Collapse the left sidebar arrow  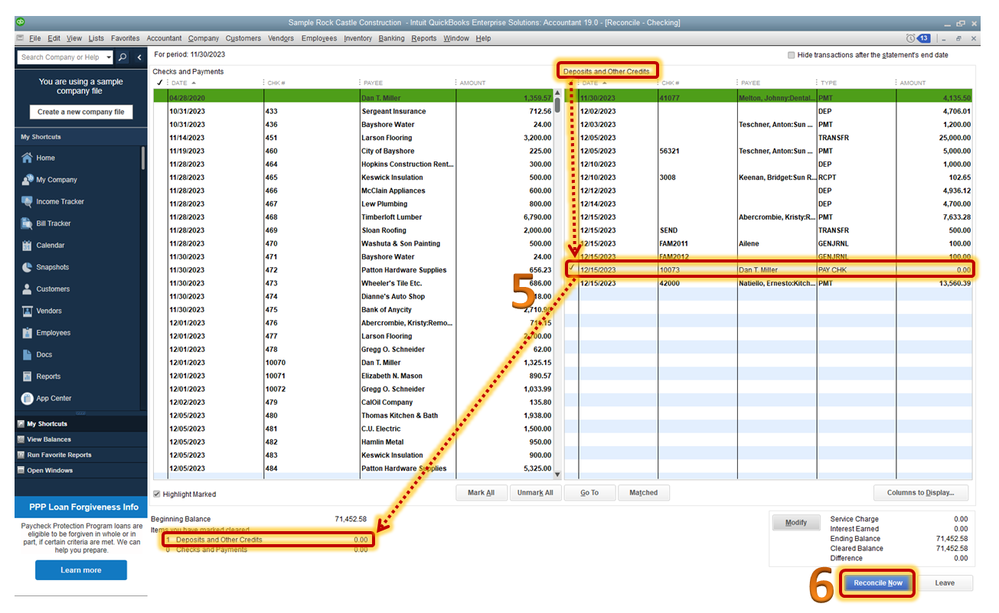139,57
